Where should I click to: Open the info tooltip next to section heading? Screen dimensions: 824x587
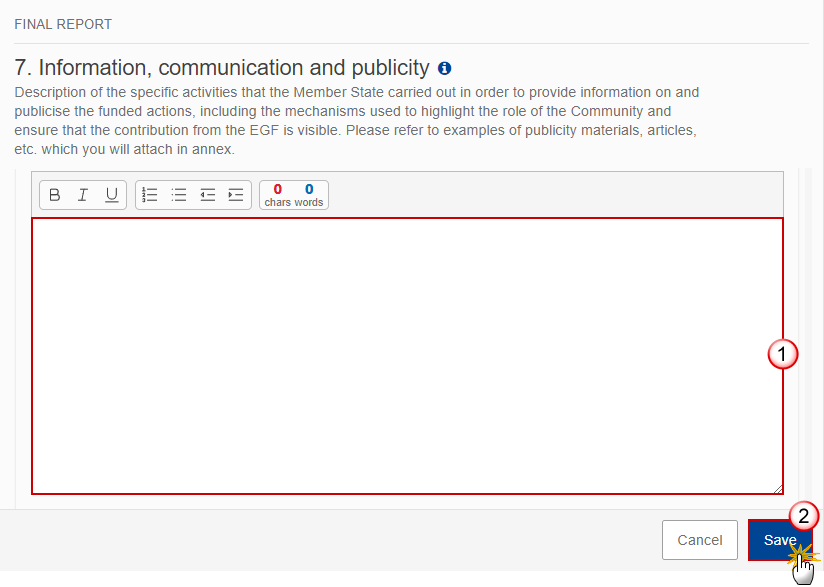pyautogui.click(x=445, y=68)
